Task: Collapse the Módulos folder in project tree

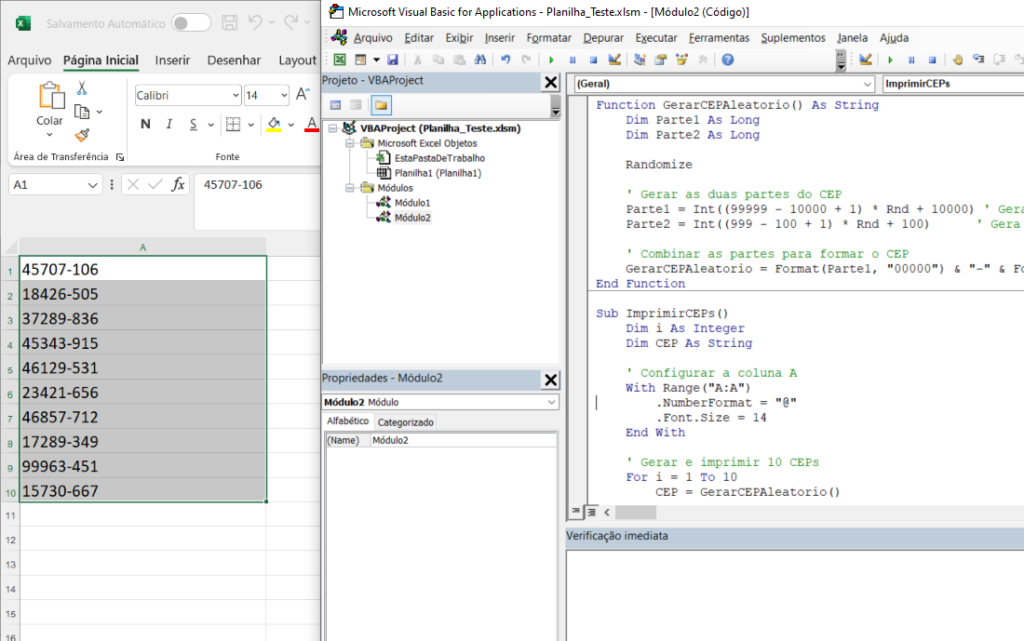Action: (350, 188)
